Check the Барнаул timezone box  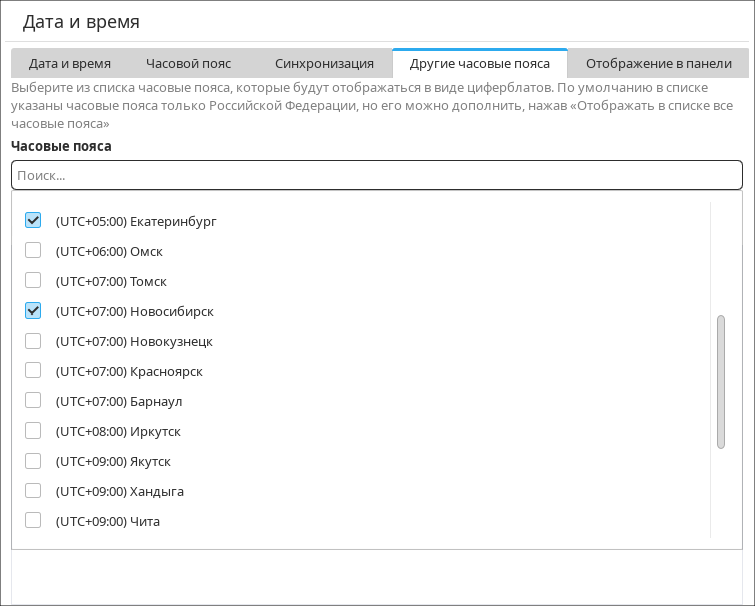pyautogui.click(x=33, y=401)
